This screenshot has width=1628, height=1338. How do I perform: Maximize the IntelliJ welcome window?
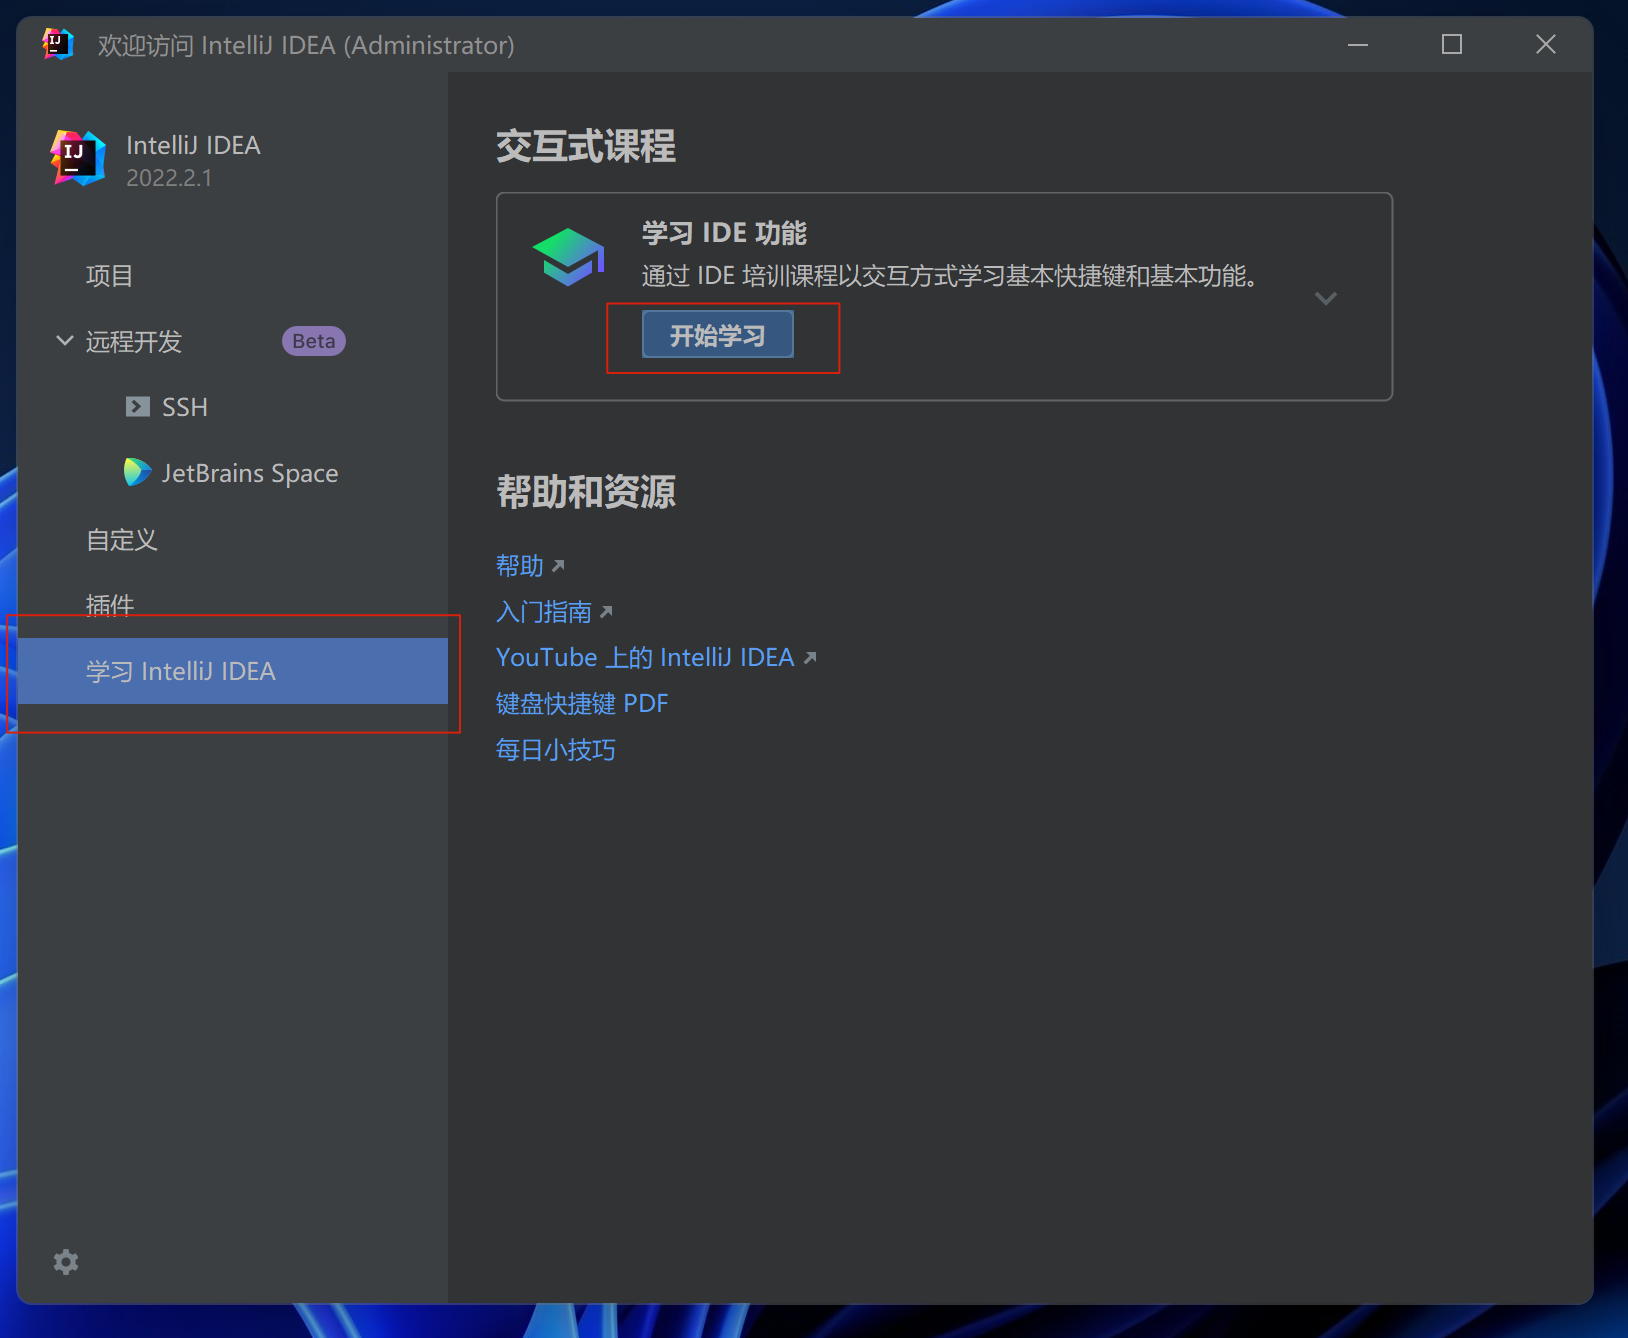click(1452, 45)
